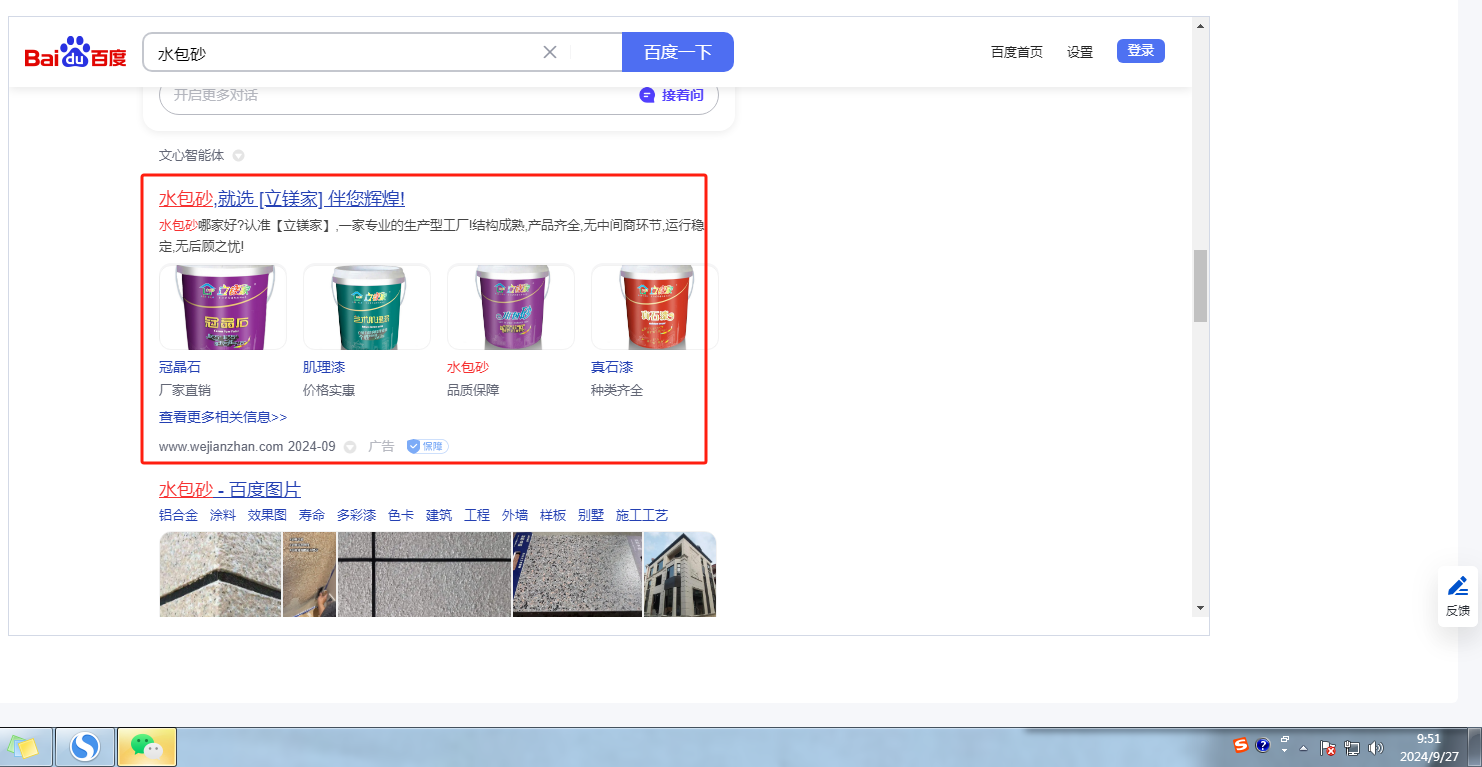
Task: Click the 广告 ad label
Action: click(x=382, y=447)
